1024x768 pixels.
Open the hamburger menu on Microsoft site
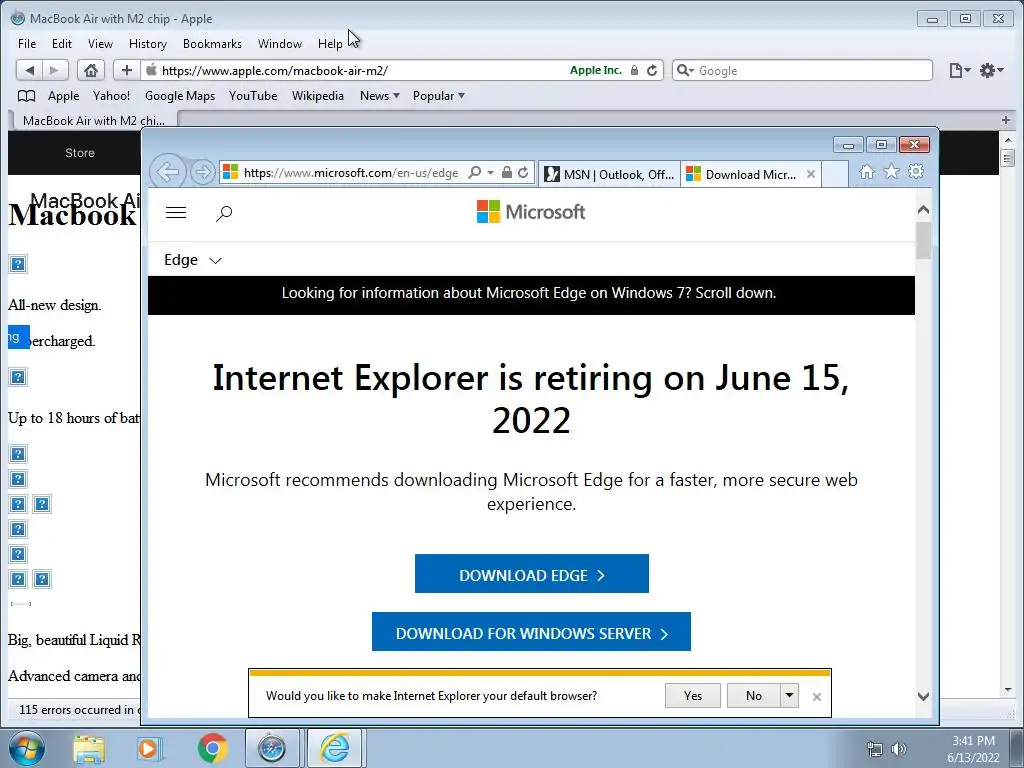coord(176,213)
